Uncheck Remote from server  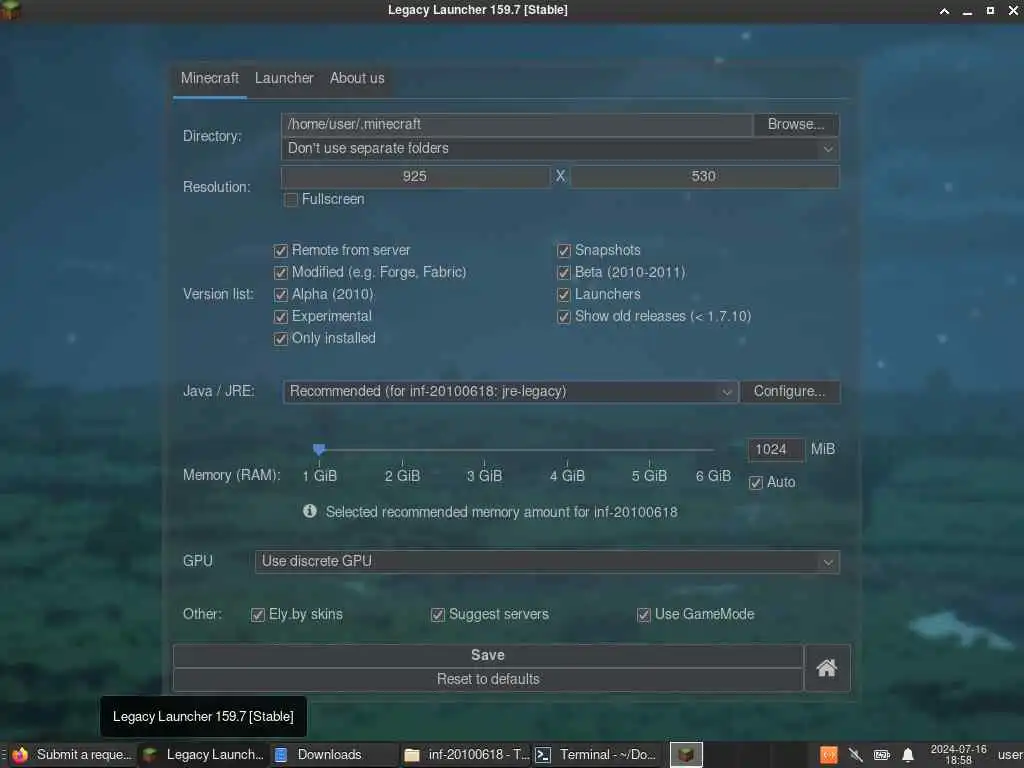coord(281,251)
